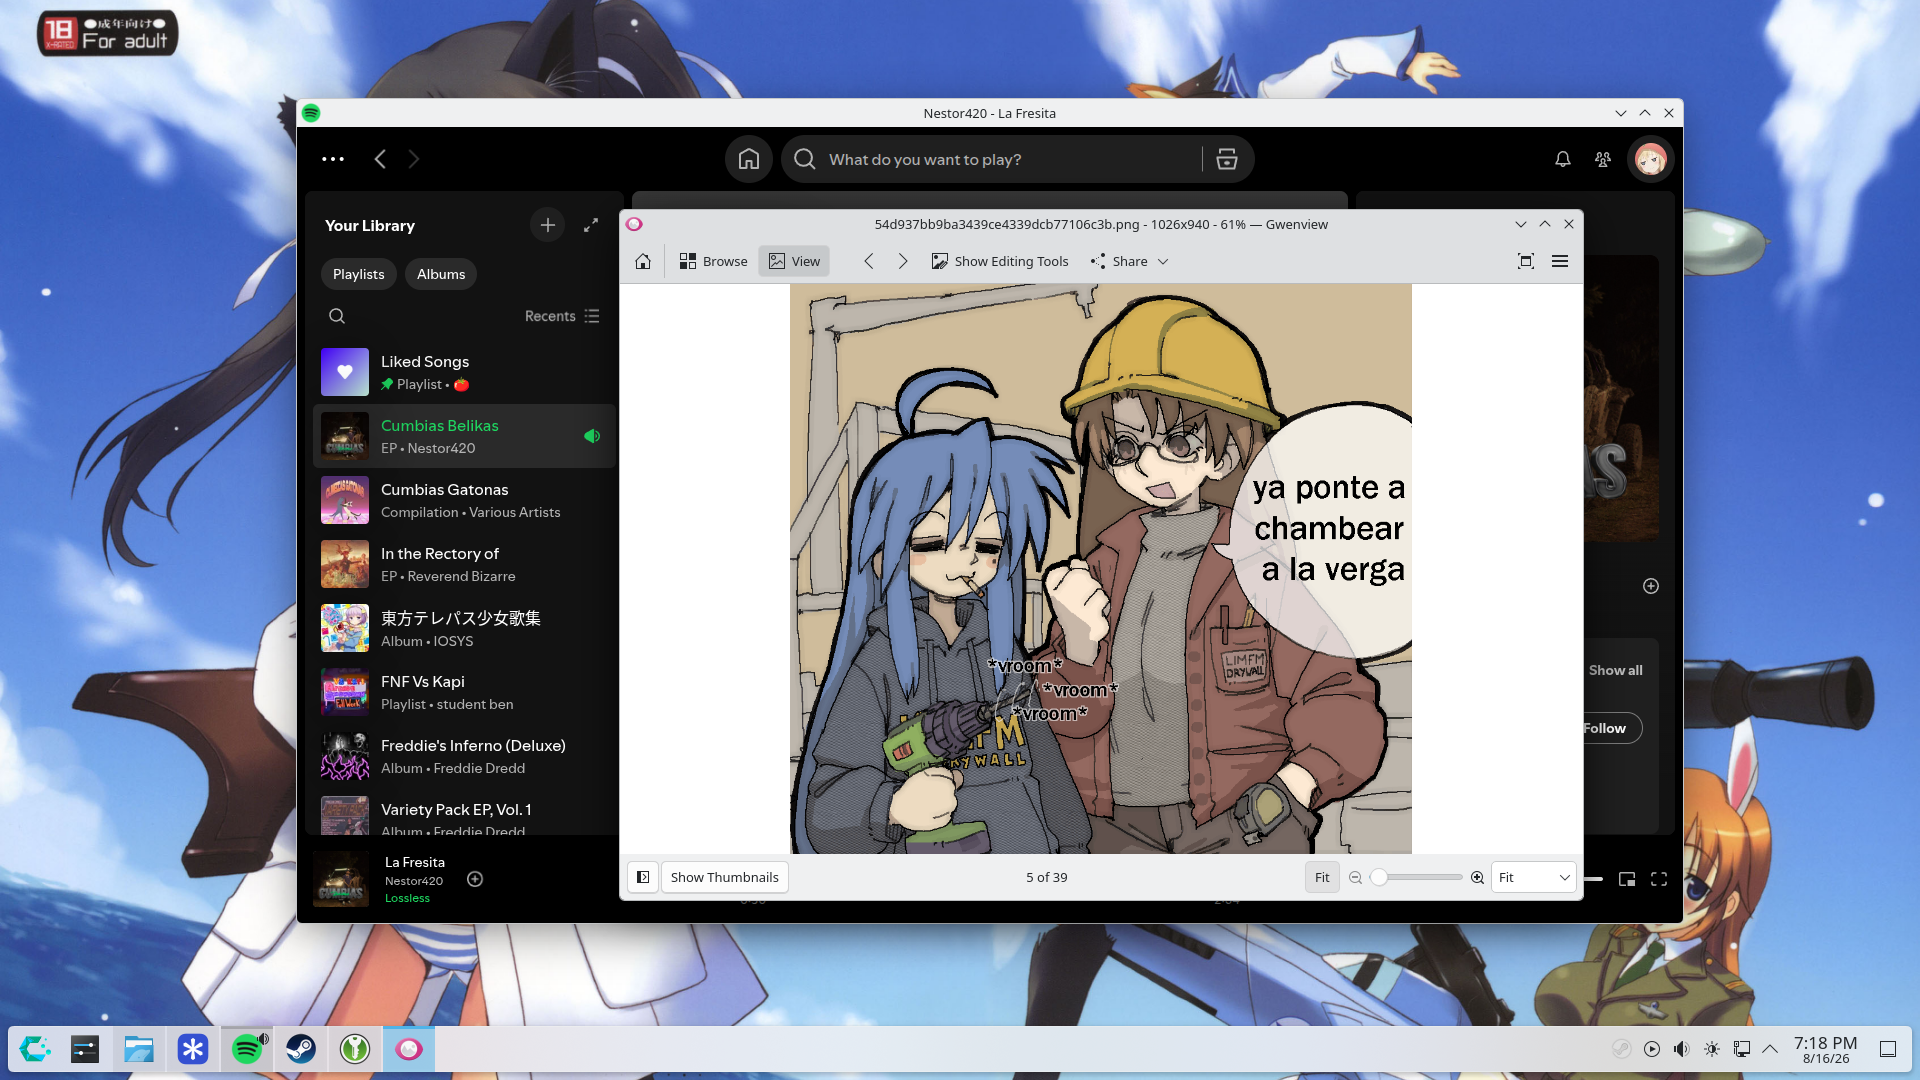Image resolution: width=1920 pixels, height=1080 pixels.
Task: Open Freddie's Inferno (Deluxe) album
Action: (x=465, y=756)
